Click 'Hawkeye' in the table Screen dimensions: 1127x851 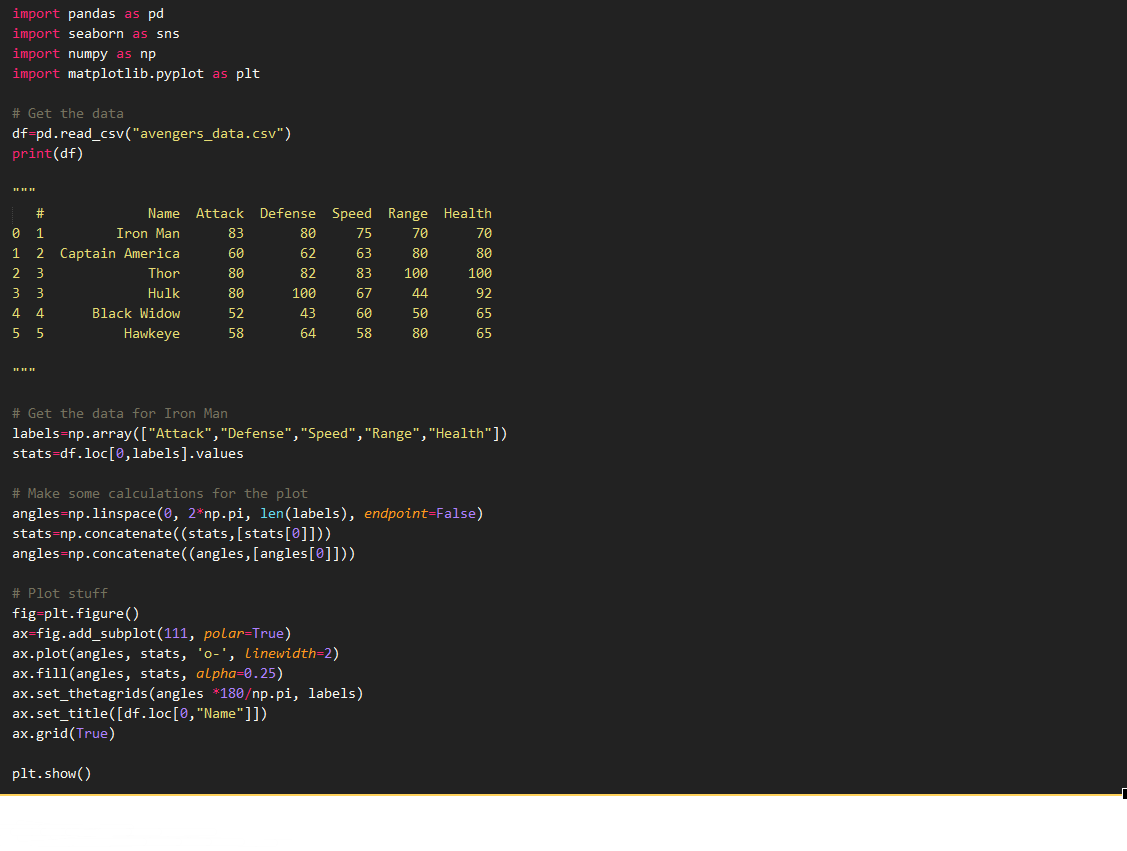point(152,334)
